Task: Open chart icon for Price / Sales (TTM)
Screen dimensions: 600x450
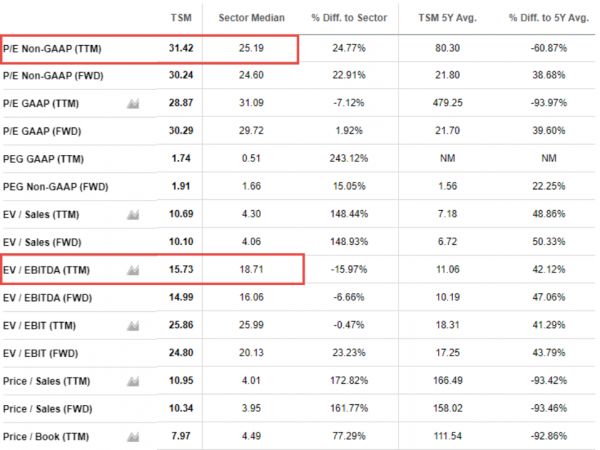Action: click(133, 383)
